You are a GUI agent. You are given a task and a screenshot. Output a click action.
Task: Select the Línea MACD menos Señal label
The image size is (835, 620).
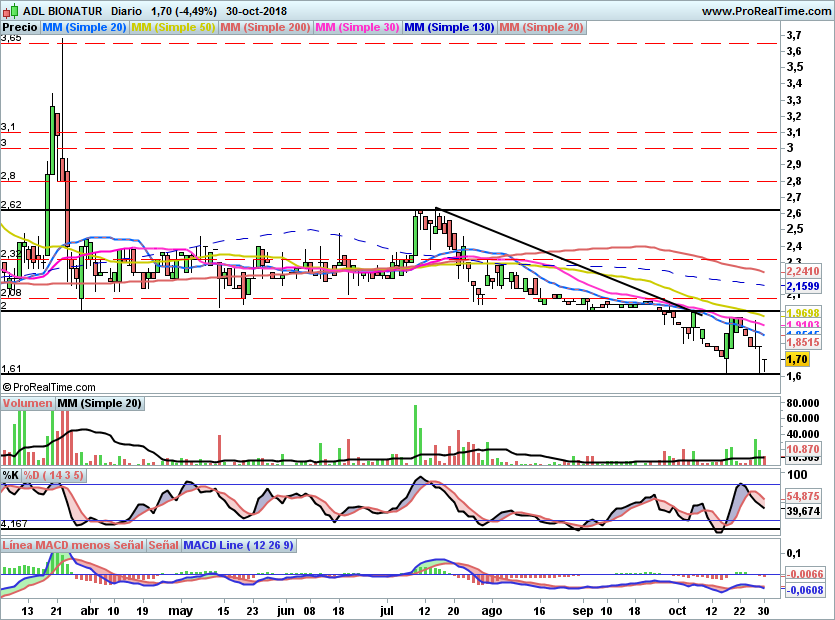click(x=73, y=545)
